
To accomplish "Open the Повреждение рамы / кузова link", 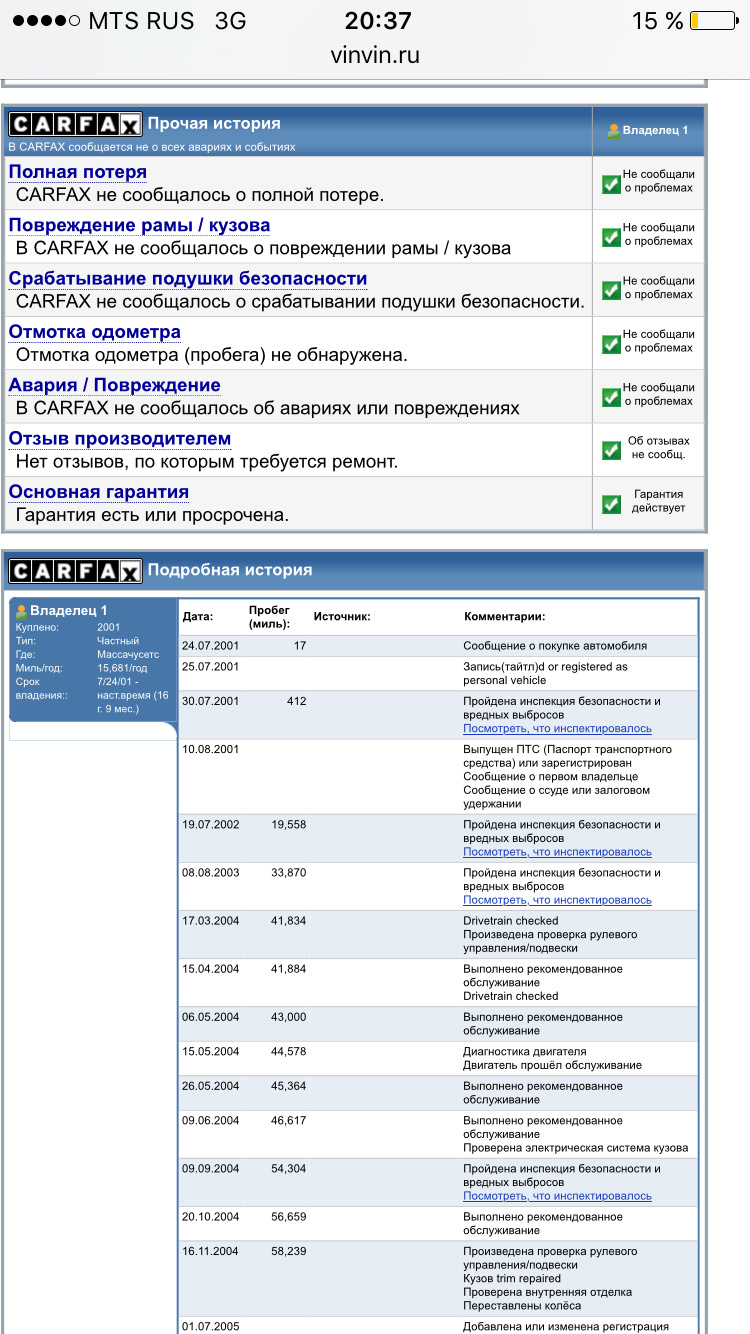I will tap(139, 225).
